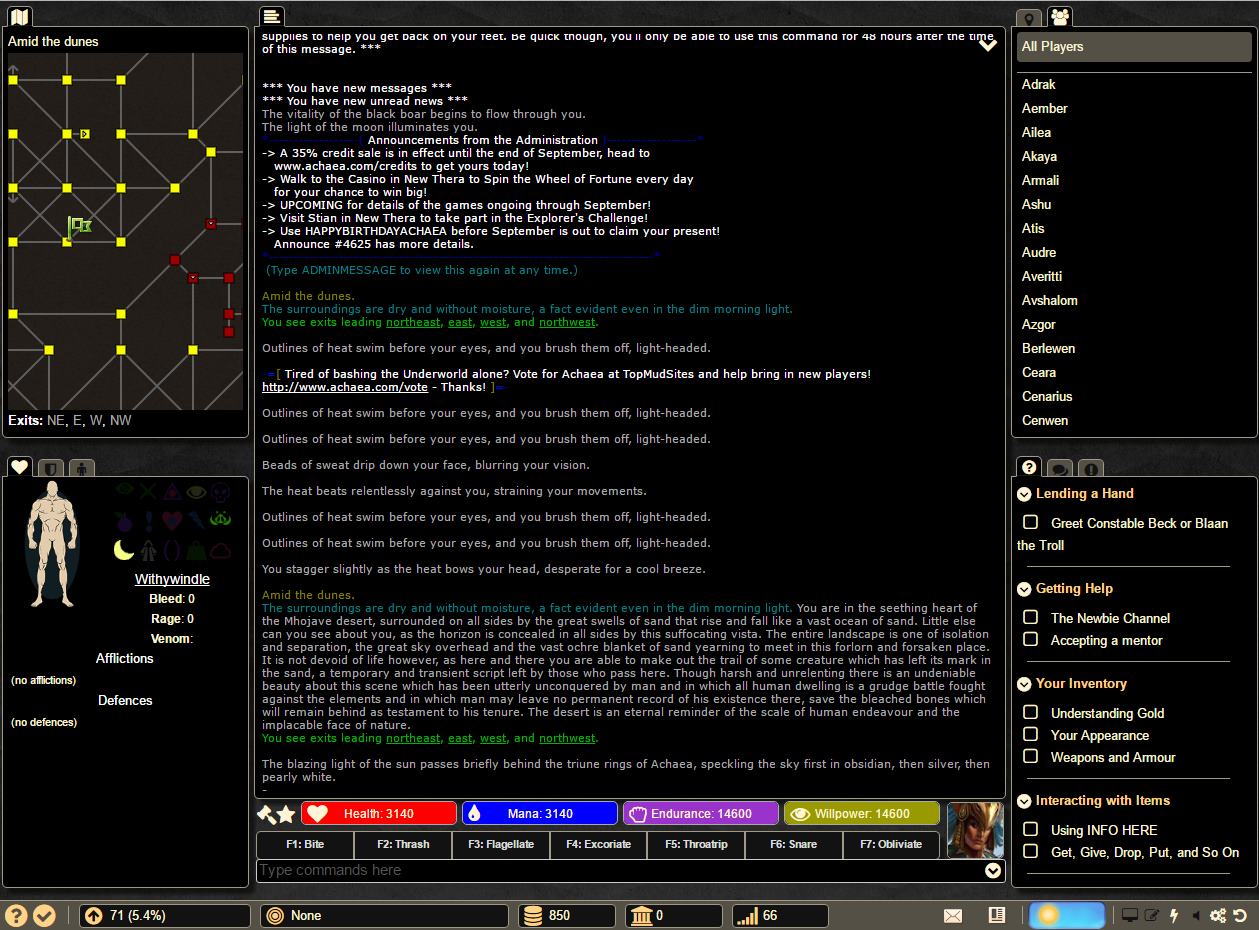1259x930 pixels.
Task: Click the red Health bar
Action: (379, 813)
